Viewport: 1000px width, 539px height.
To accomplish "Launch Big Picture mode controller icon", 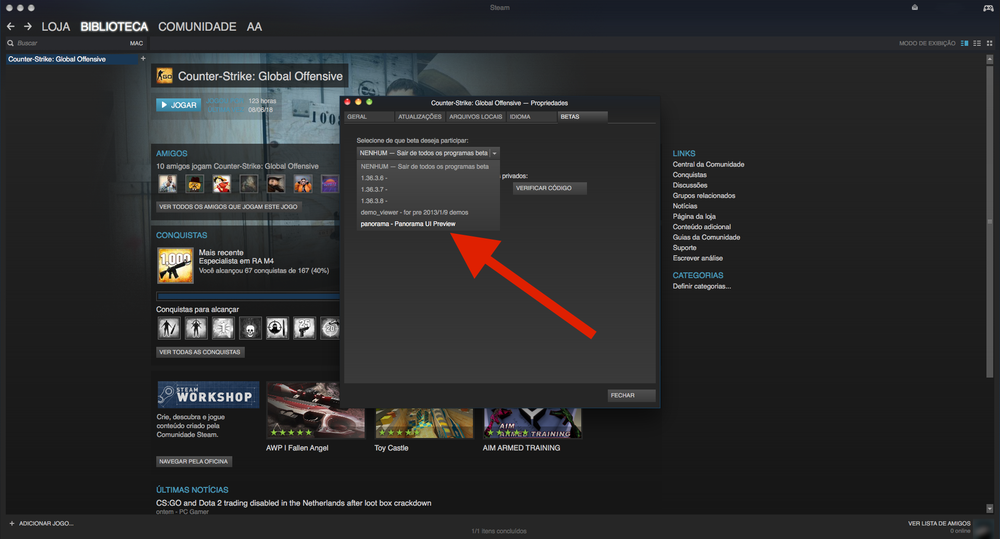I will click(988, 8).
